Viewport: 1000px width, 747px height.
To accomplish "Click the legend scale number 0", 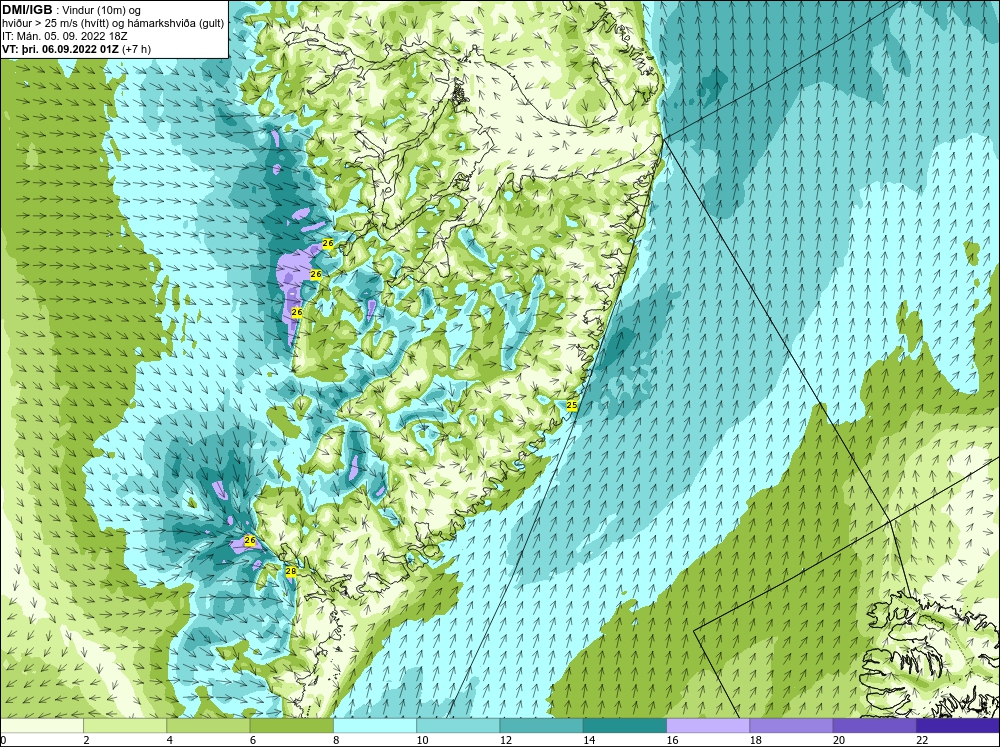I will (x=3, y=740).
